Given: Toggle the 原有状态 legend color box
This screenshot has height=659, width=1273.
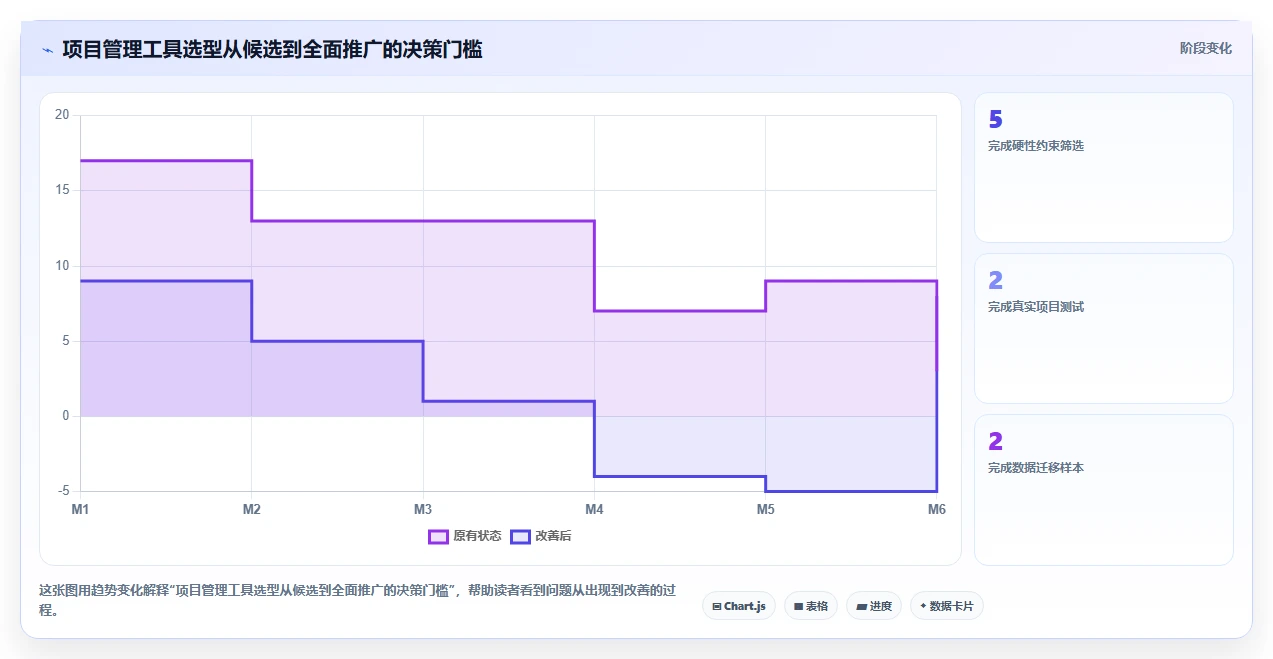Looking at the screenshot, I should point(438,536).
